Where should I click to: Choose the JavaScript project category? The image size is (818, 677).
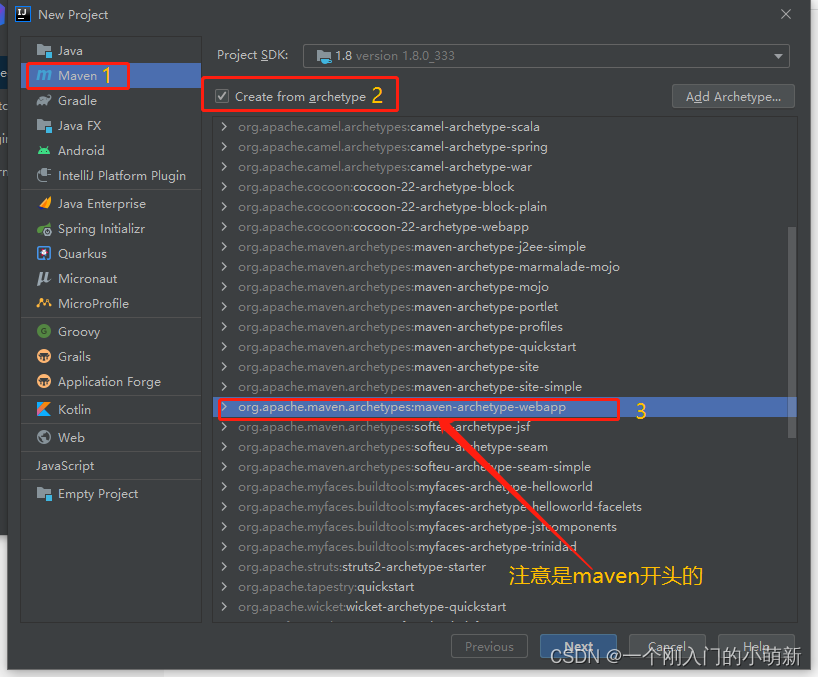111,466
